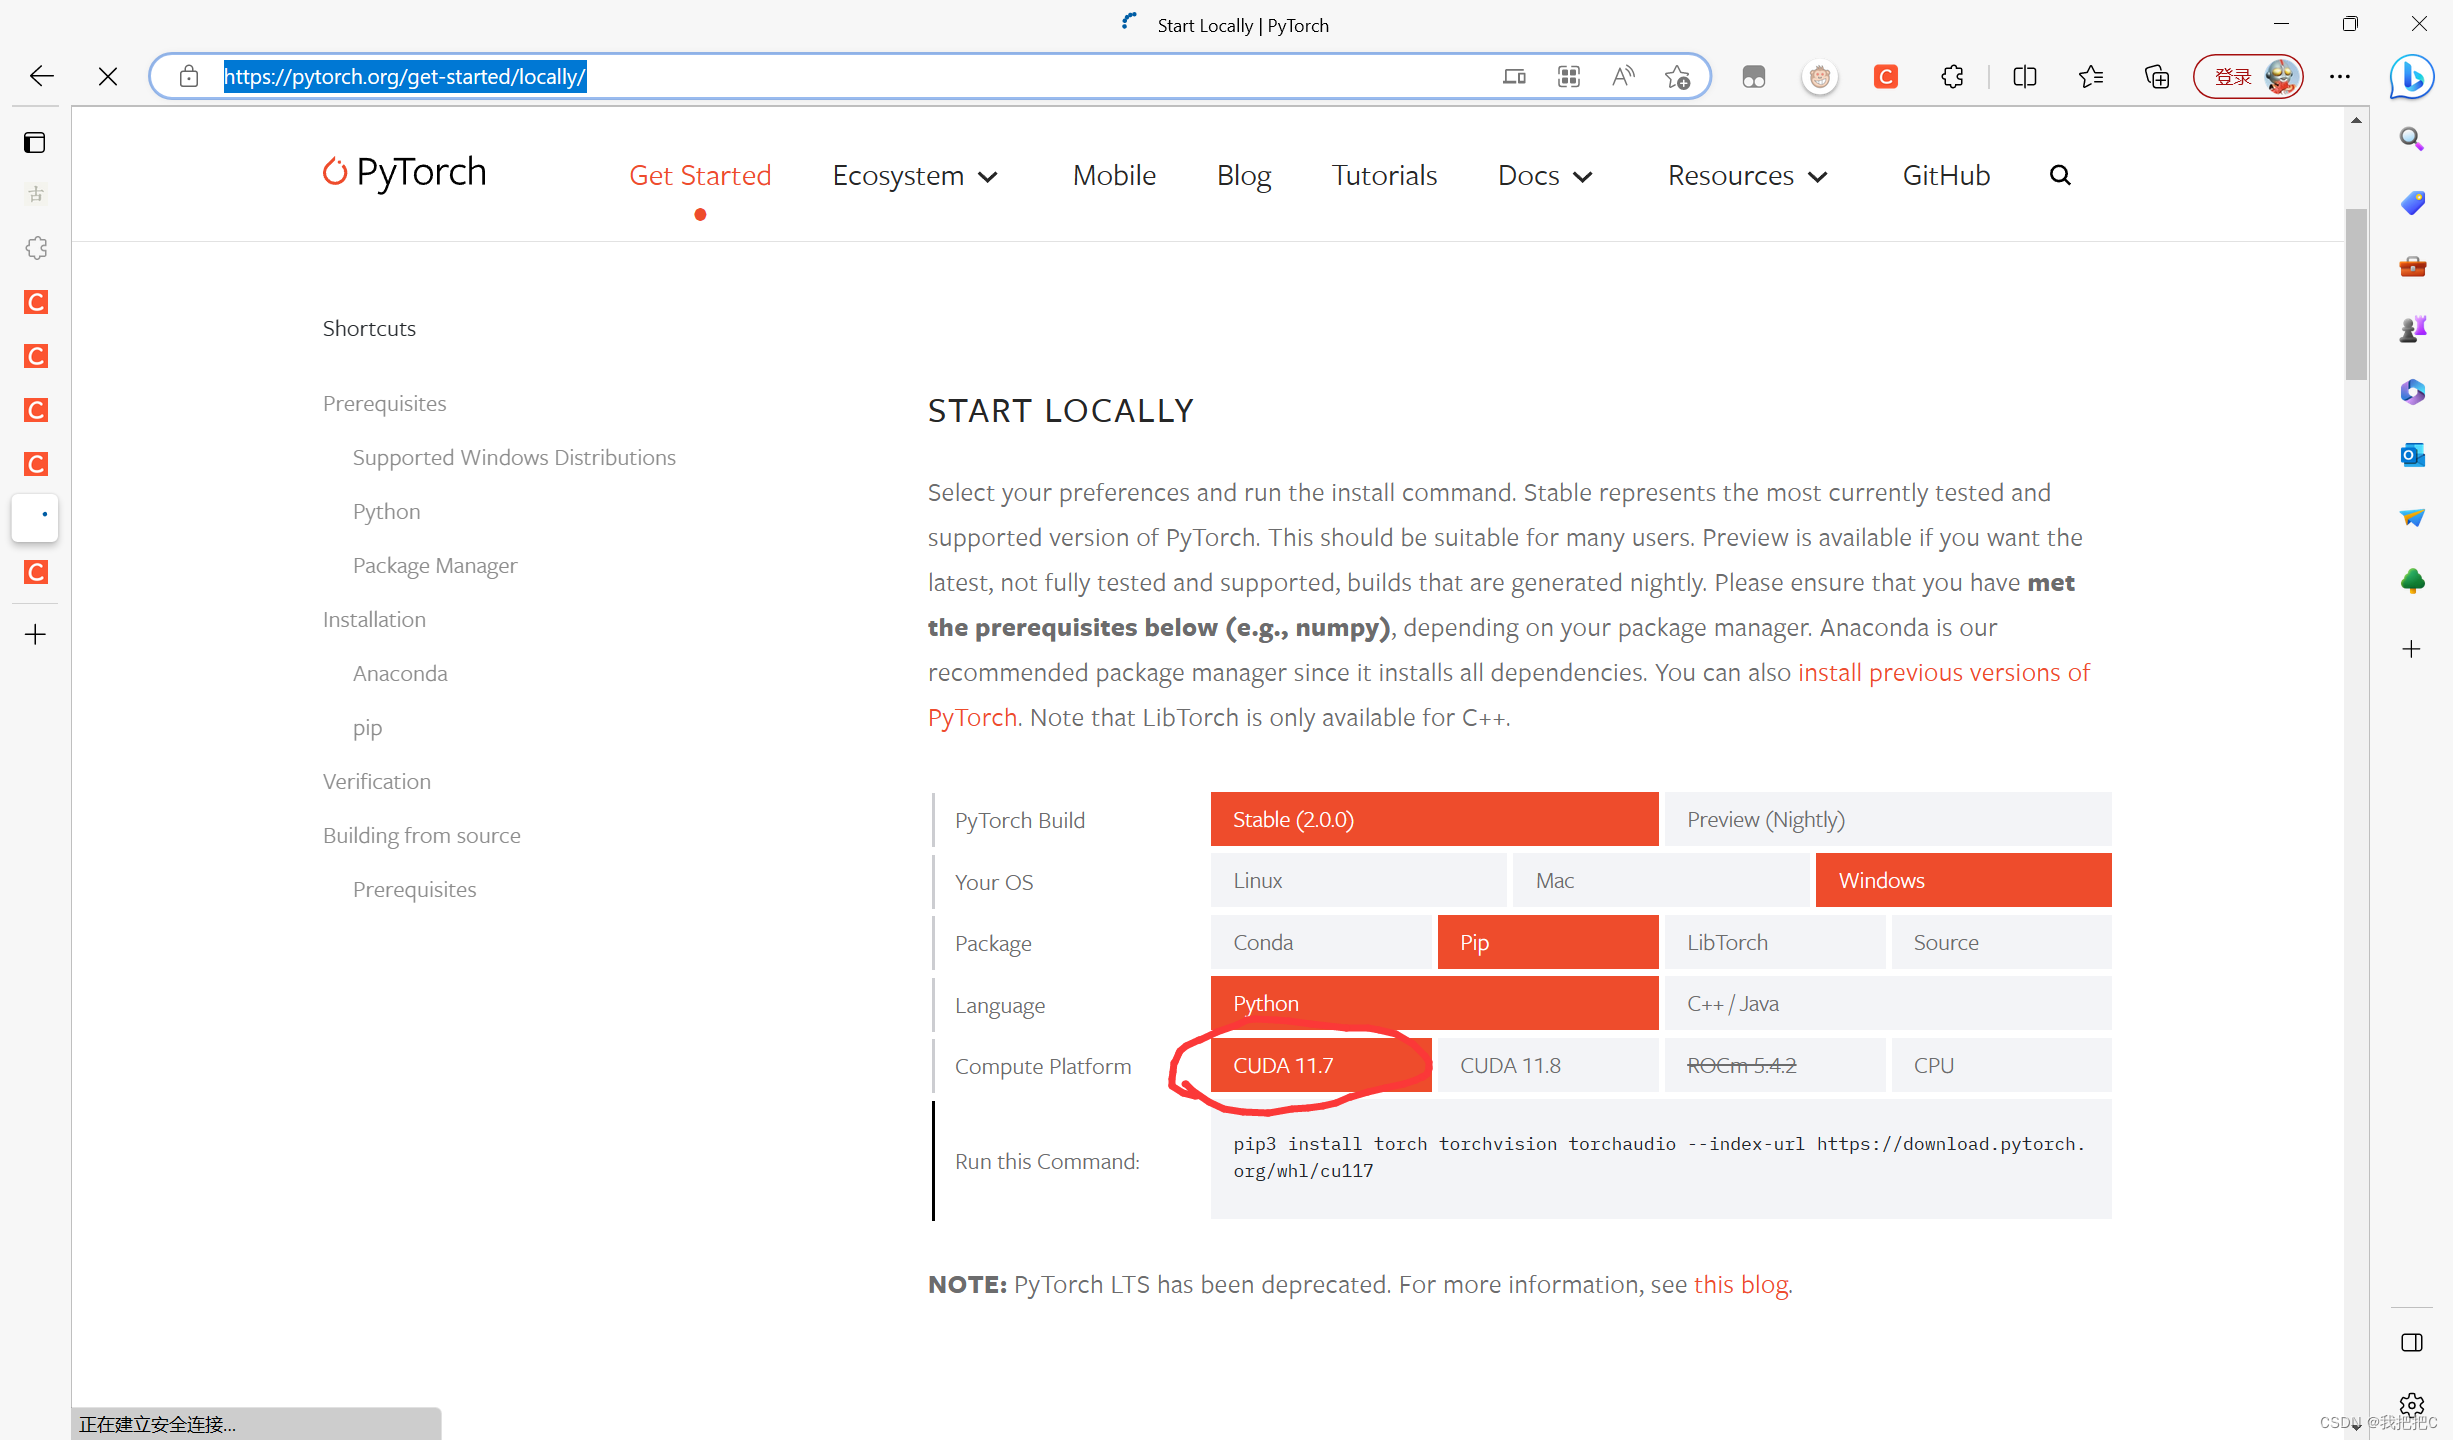Open the Mobile page
2453x1440 pixels.
point(1114,175)
